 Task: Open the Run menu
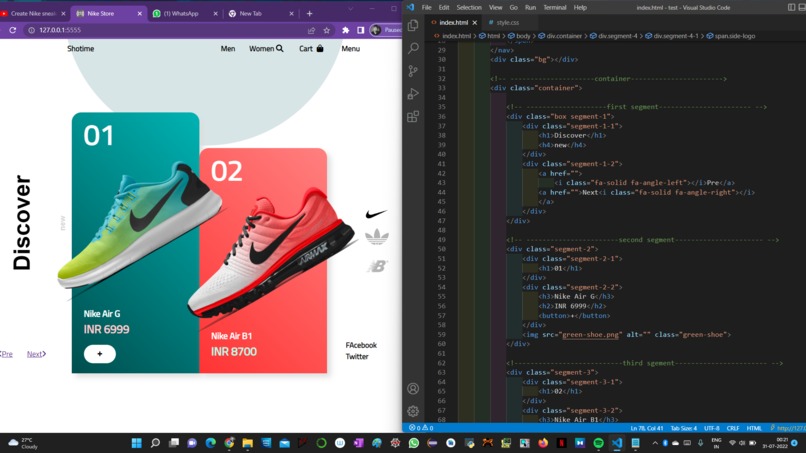click(530, 7)
